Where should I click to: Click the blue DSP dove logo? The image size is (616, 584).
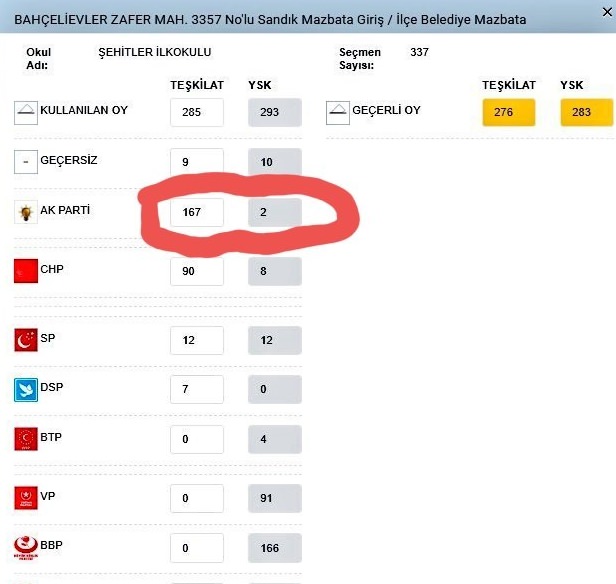[x=25, y=389]
